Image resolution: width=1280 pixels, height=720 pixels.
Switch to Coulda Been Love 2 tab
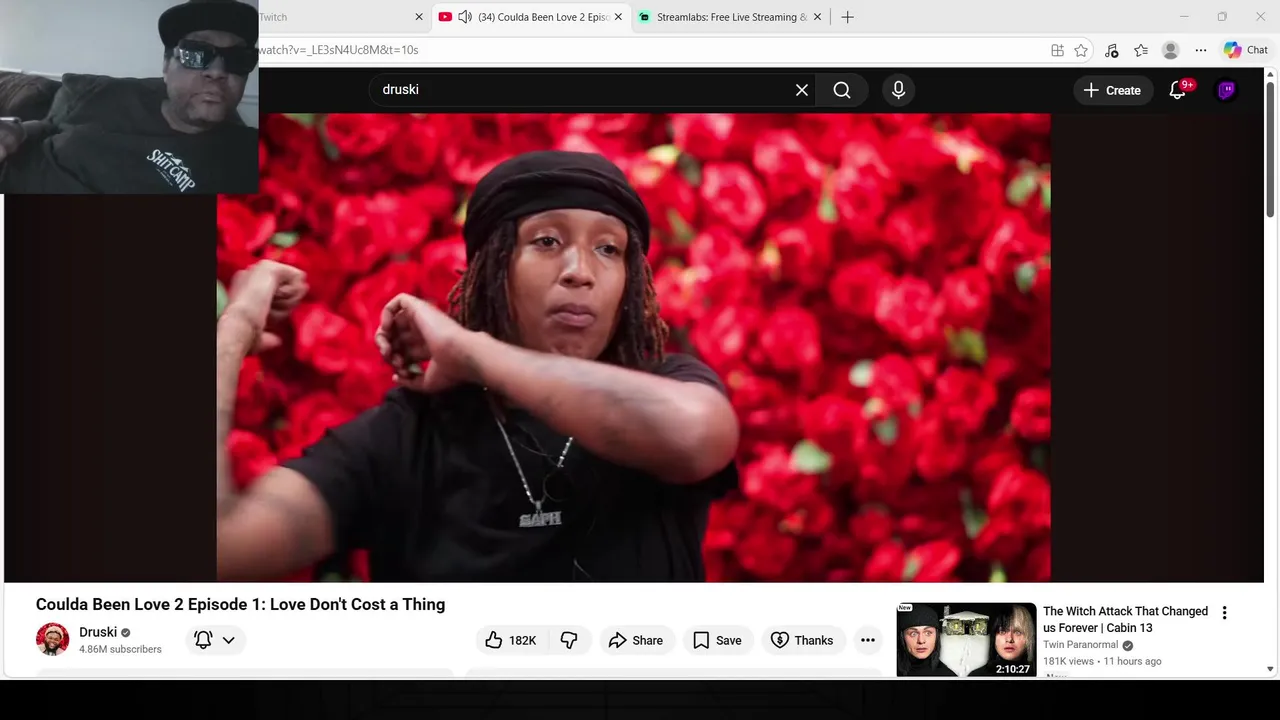pyautogui.click(x=543, y=17)
